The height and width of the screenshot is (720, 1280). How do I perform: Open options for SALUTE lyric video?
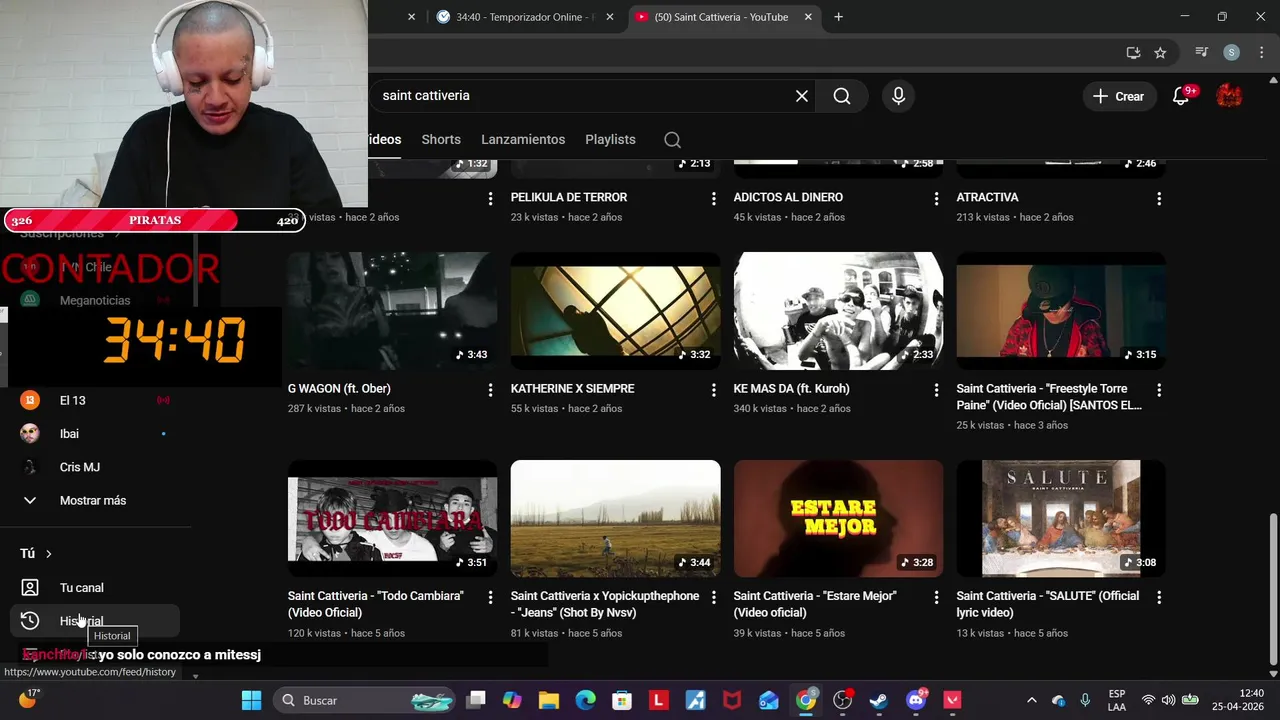point(1159,597)
